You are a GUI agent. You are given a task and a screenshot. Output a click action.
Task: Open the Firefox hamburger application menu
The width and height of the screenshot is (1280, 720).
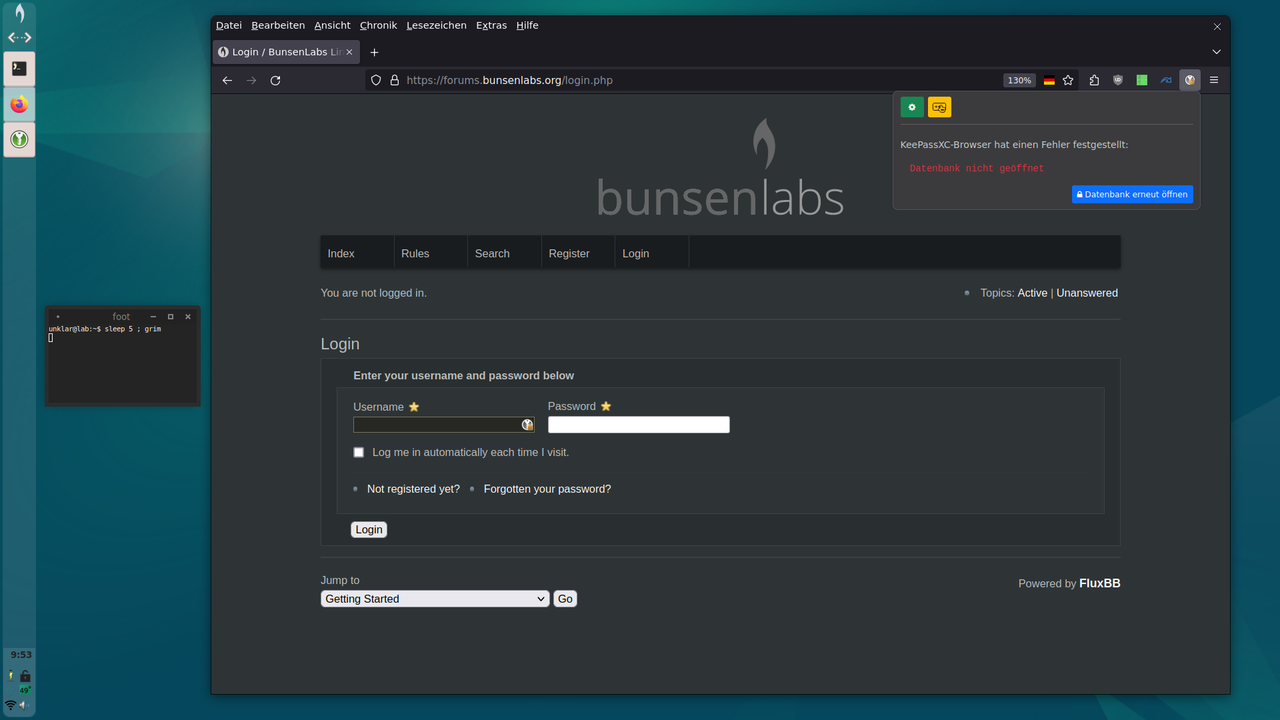pos(1214,80)
